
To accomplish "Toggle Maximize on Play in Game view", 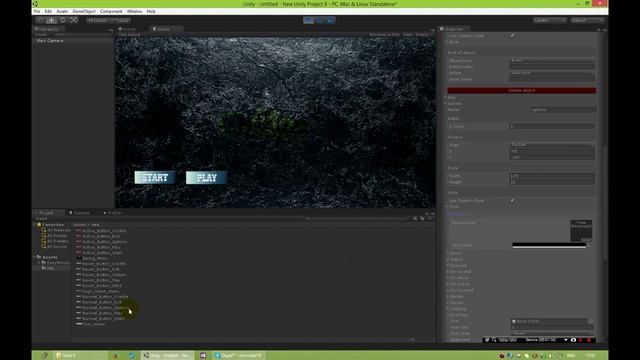I will (x=384, y=35).
